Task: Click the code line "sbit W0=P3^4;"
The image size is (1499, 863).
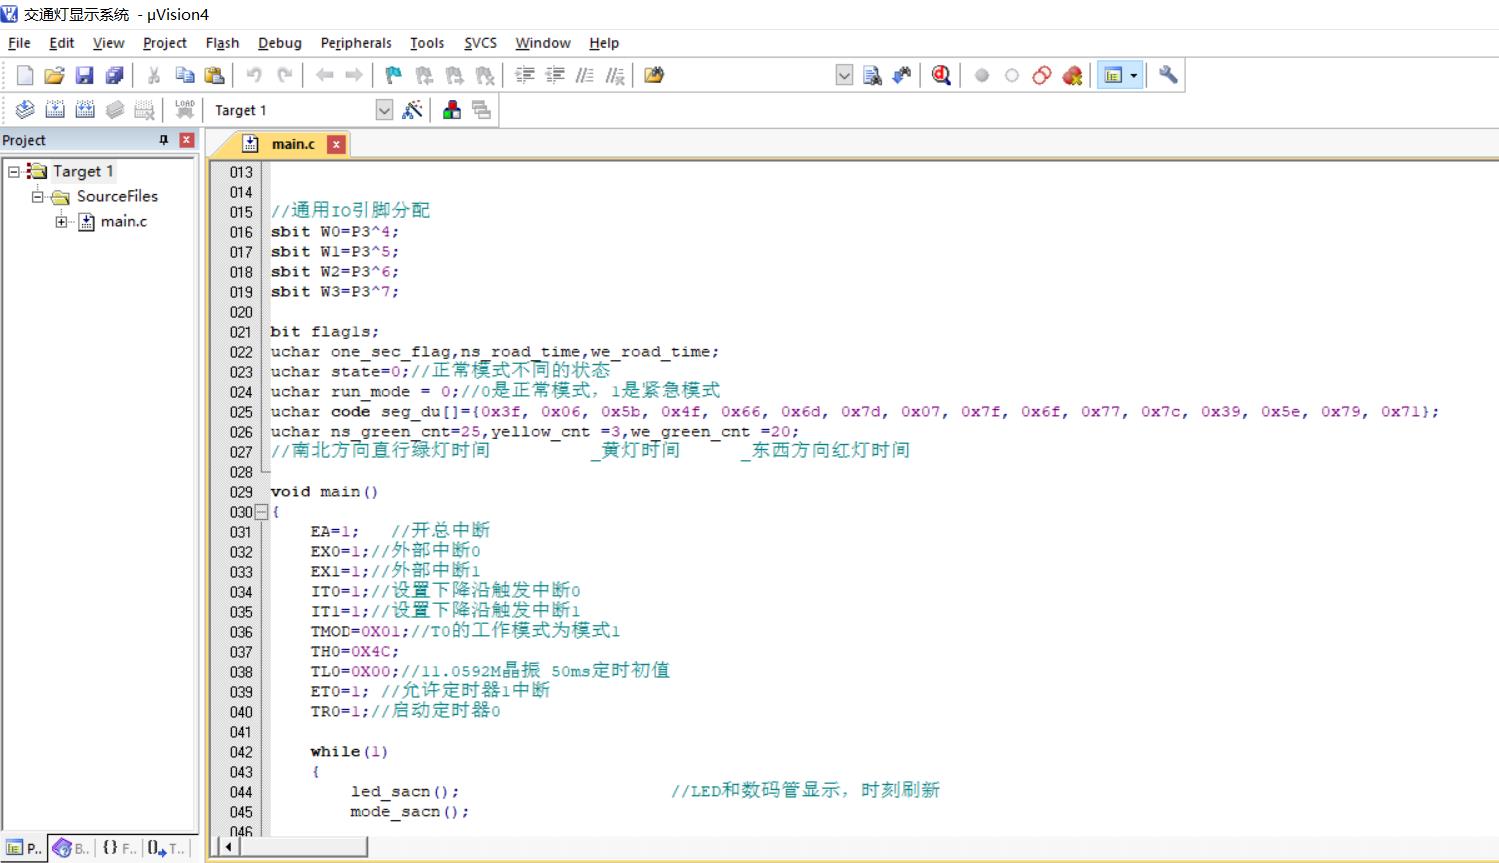Action: (x=334, y=232)
